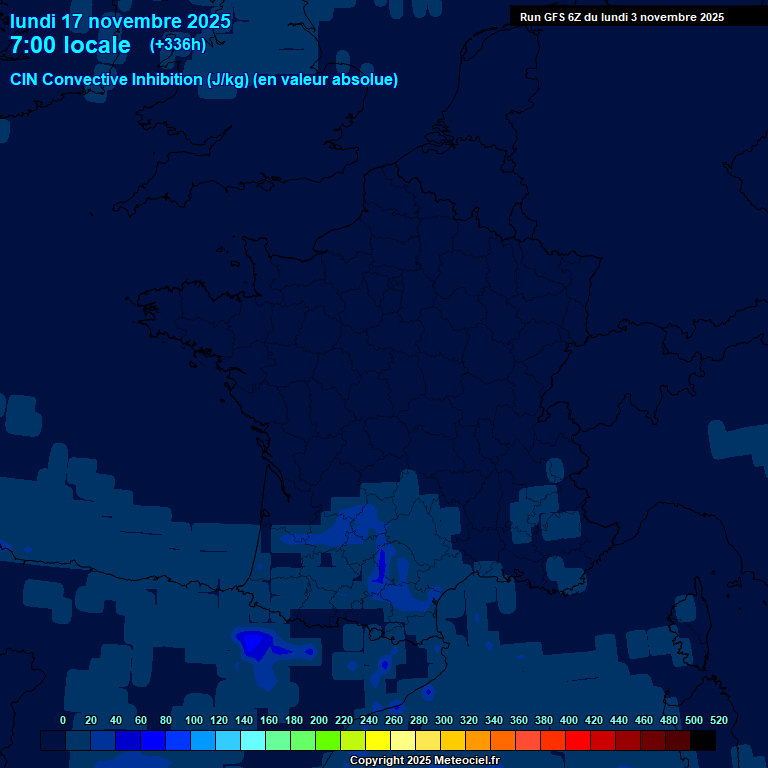Screen dimensions: 768x768
Task: Select the light cyan legend swatch near 140
Action: 253,741
